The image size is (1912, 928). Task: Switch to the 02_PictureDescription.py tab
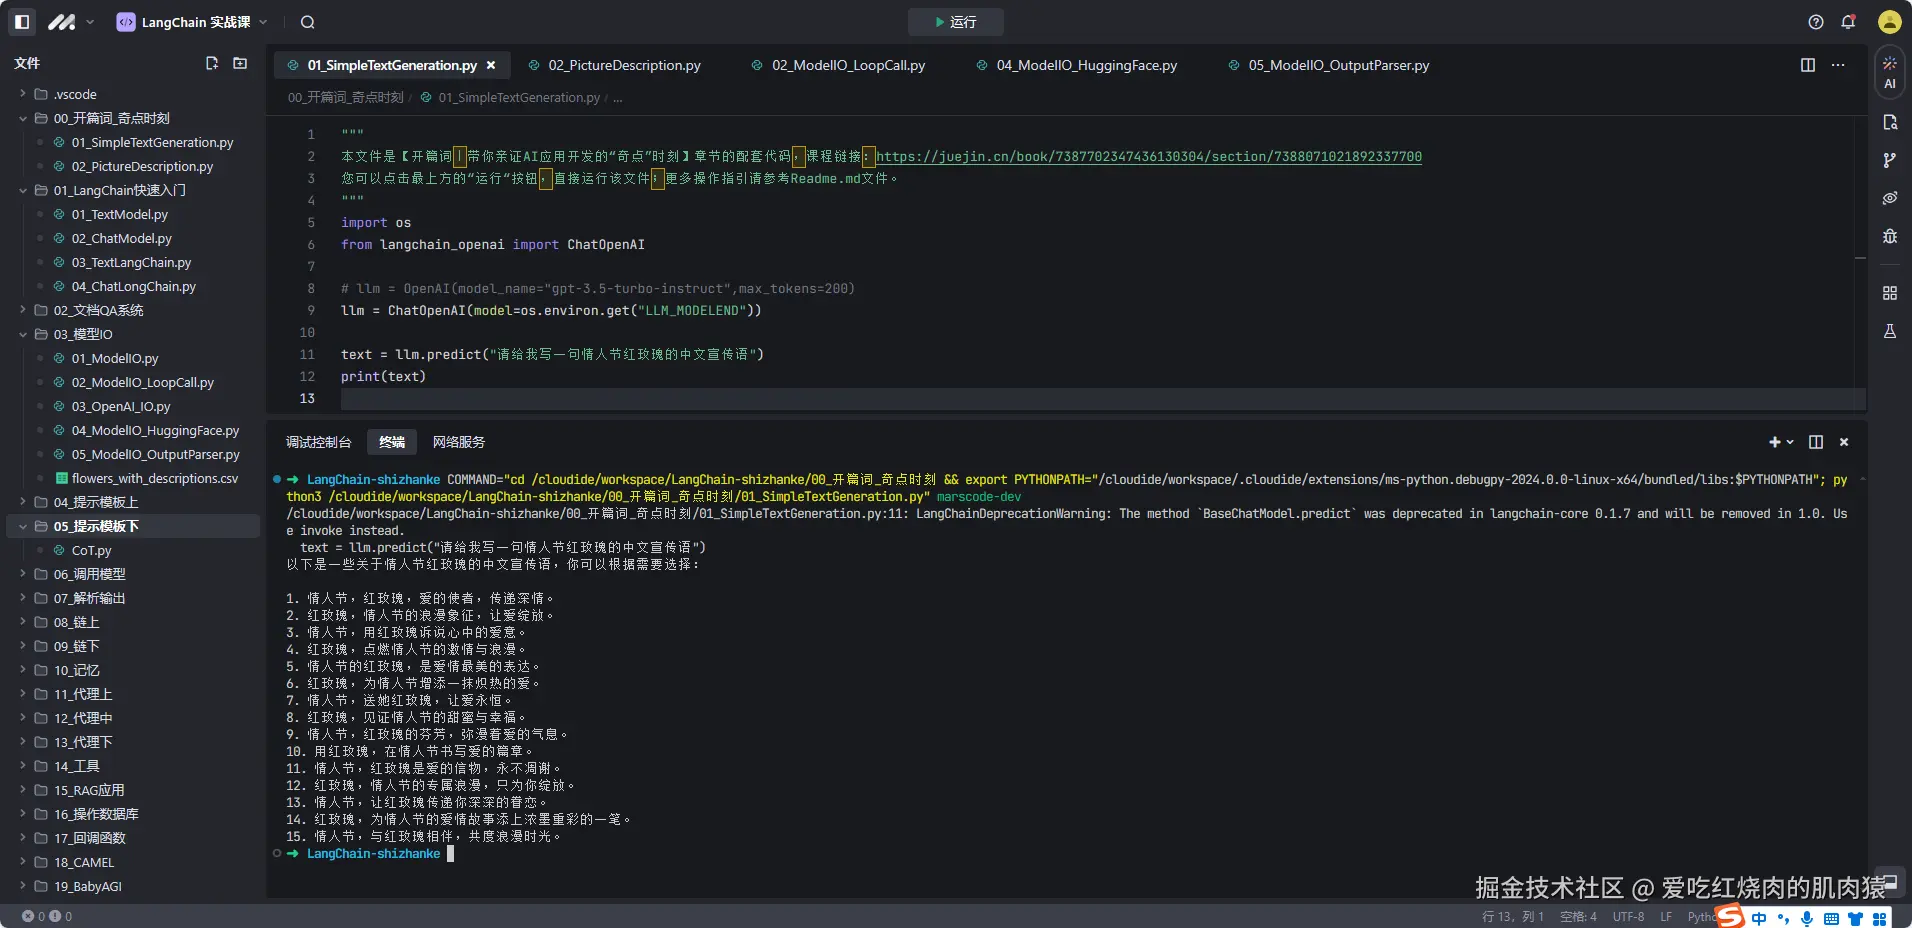click(623, 65)
